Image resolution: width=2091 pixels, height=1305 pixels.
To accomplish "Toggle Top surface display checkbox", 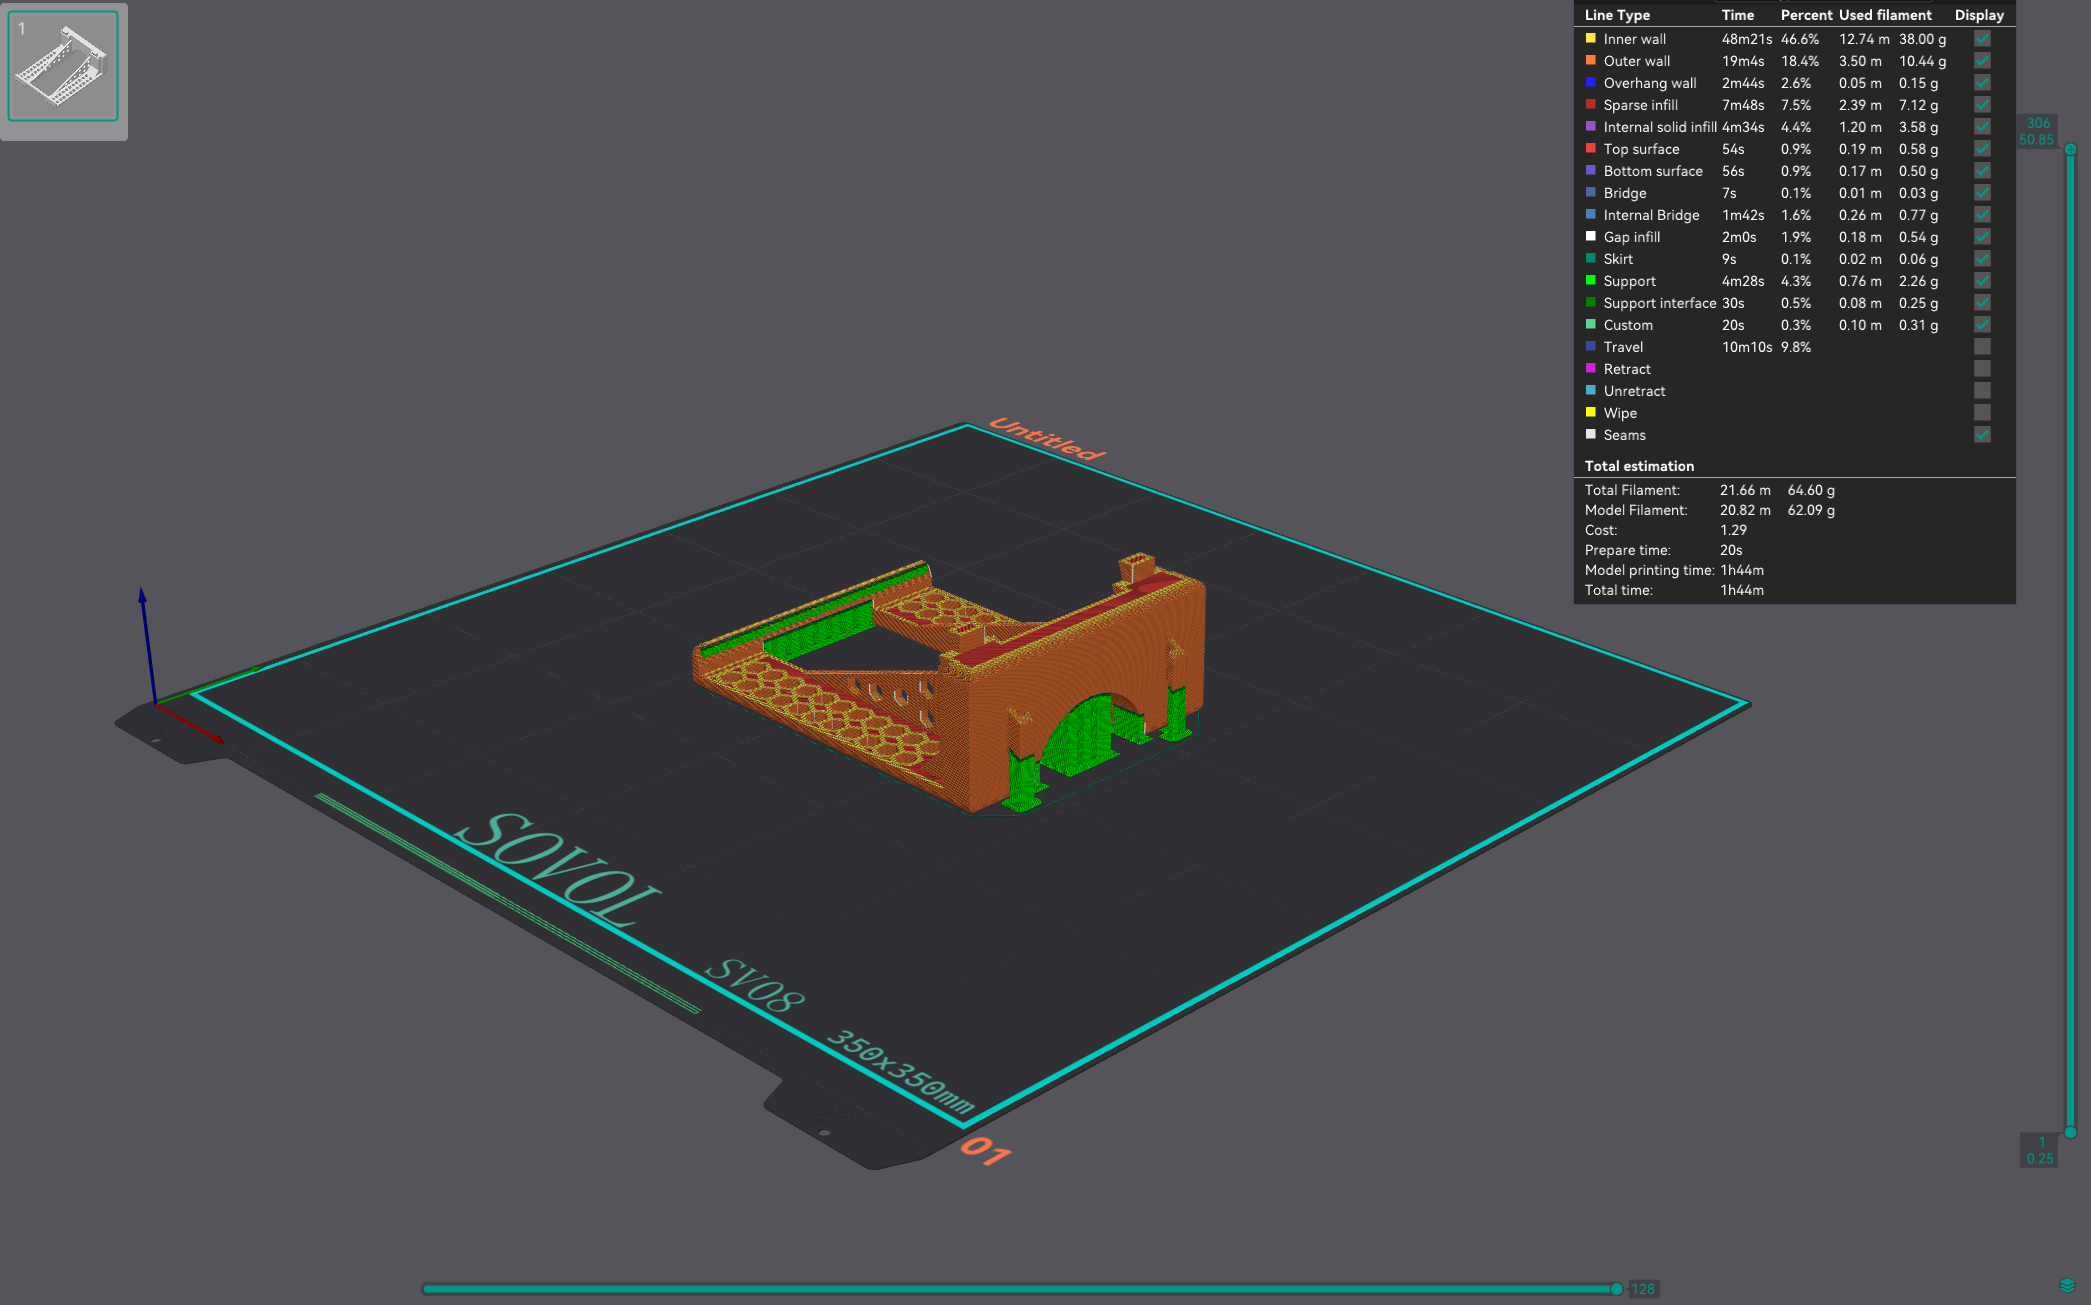I will click(x=1982, y=149).
